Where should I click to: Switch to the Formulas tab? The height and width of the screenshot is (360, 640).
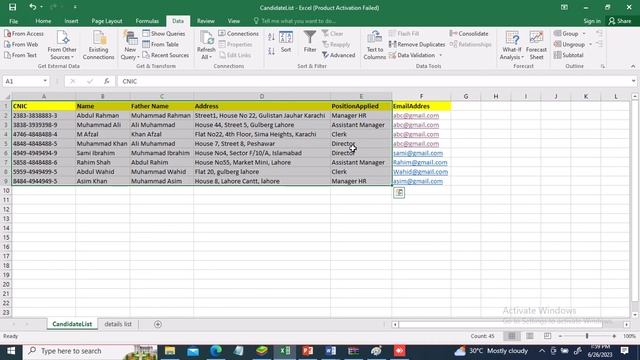(147, 21)
